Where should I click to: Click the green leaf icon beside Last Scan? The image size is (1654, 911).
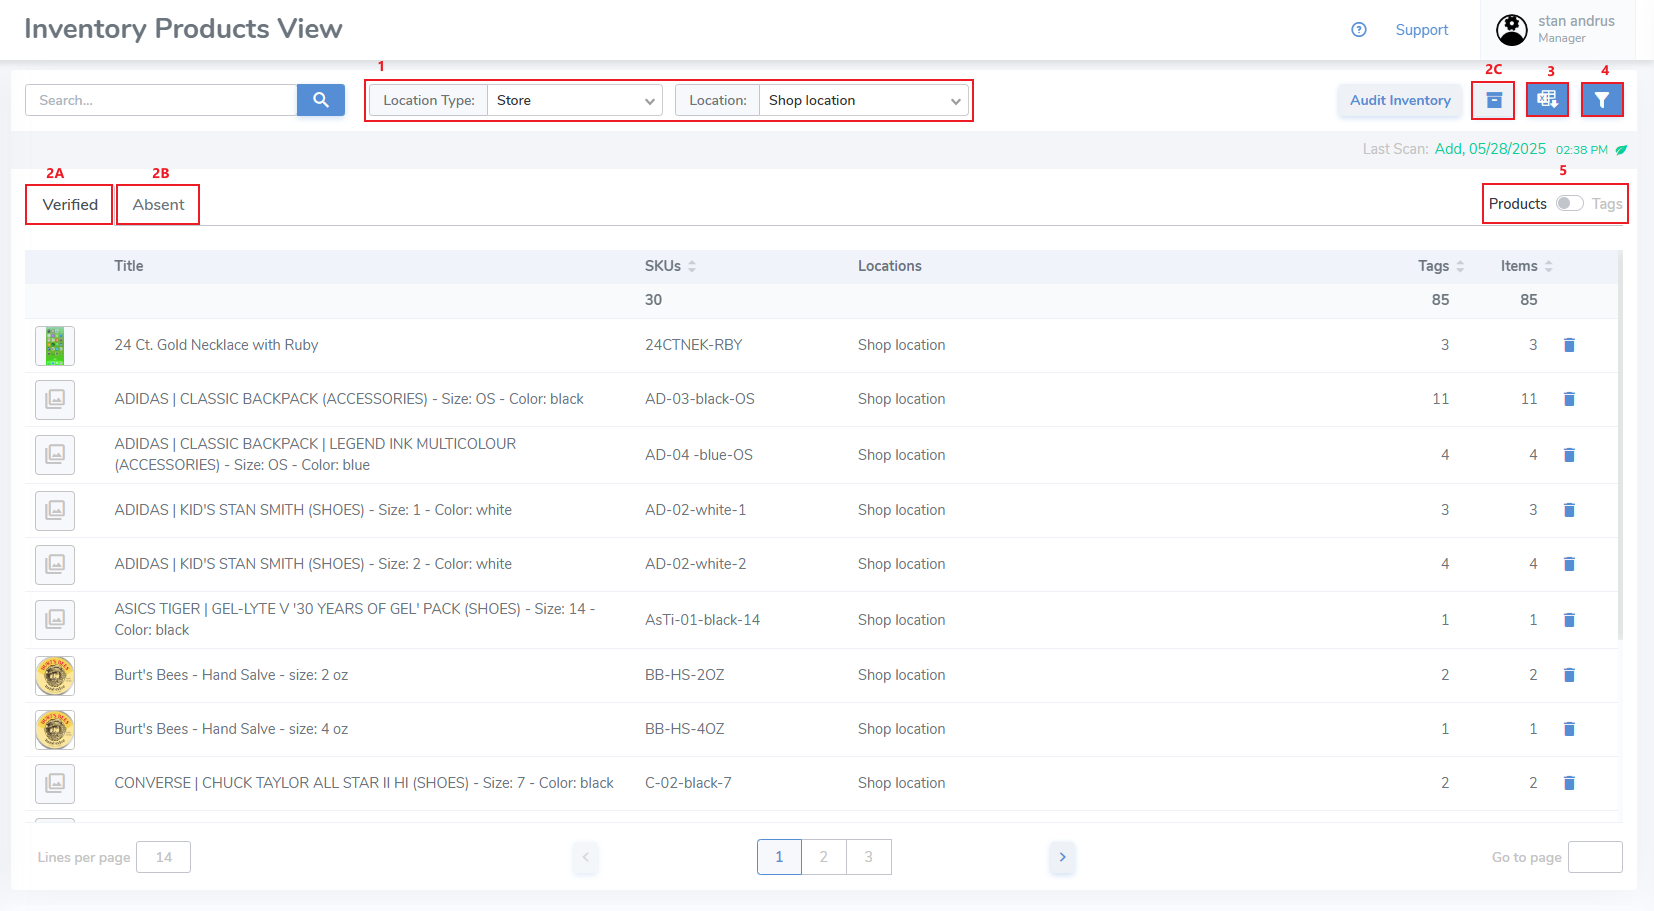pos(1621,150)
